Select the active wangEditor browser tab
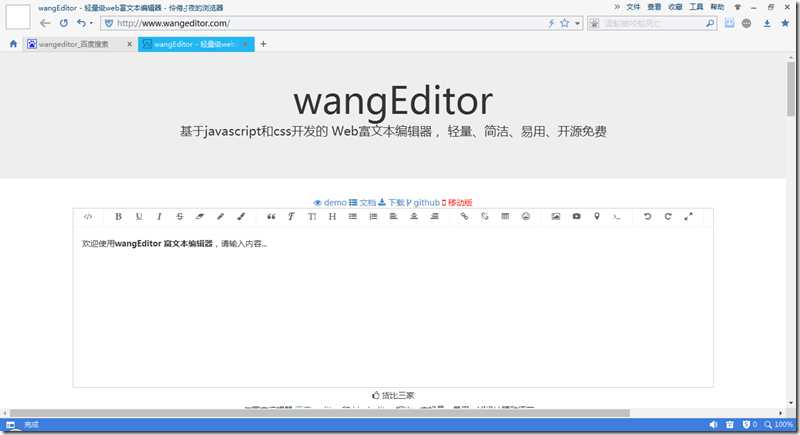800x435 pixels. coord(194,44)
